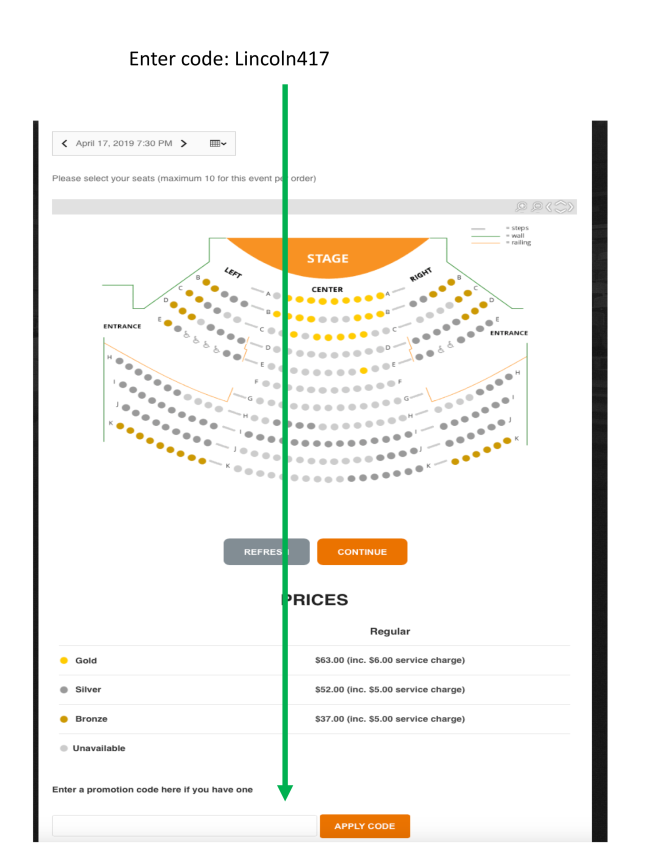Screen dimensions: 650x867
Task: Zoom out of the seating map
Action: (537, 207)
